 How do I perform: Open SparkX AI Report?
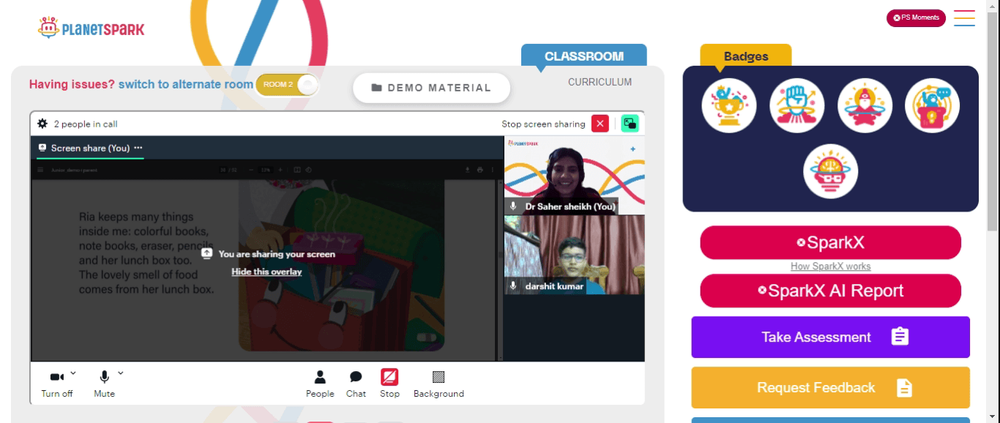pyautogui.click(x=830, y=291)
